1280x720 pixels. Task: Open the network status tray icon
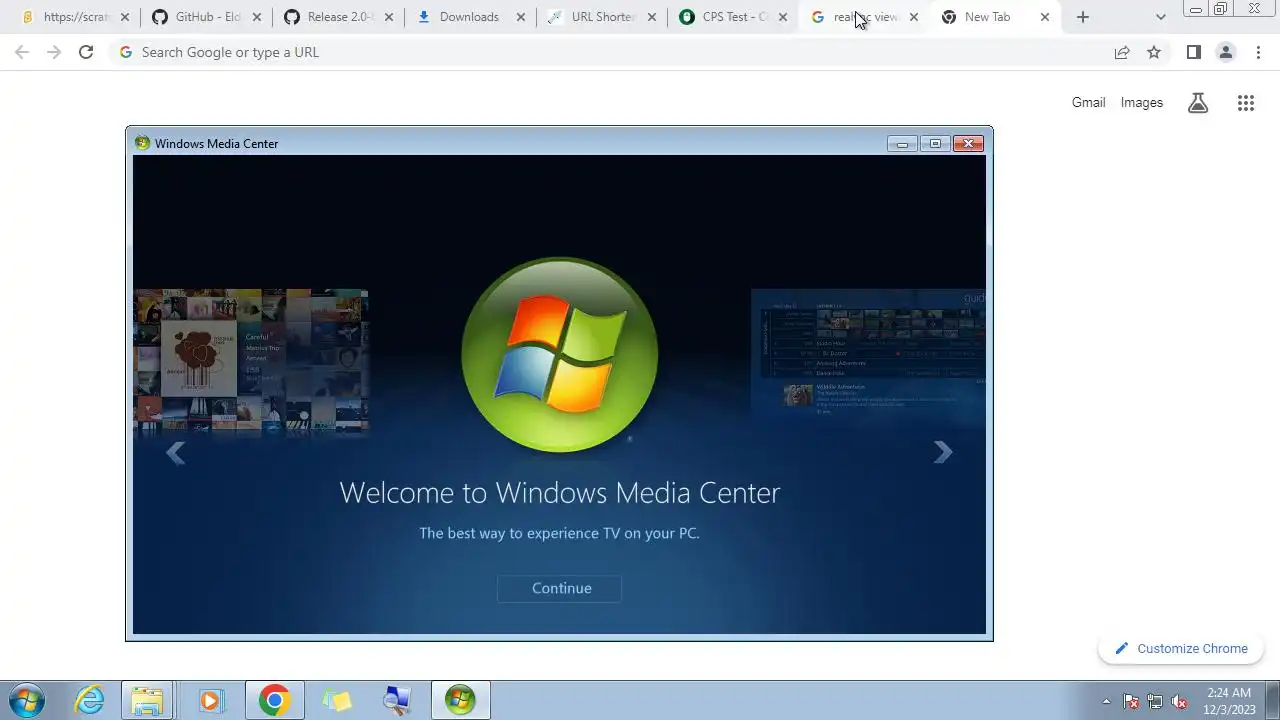tap(1155, 701)
